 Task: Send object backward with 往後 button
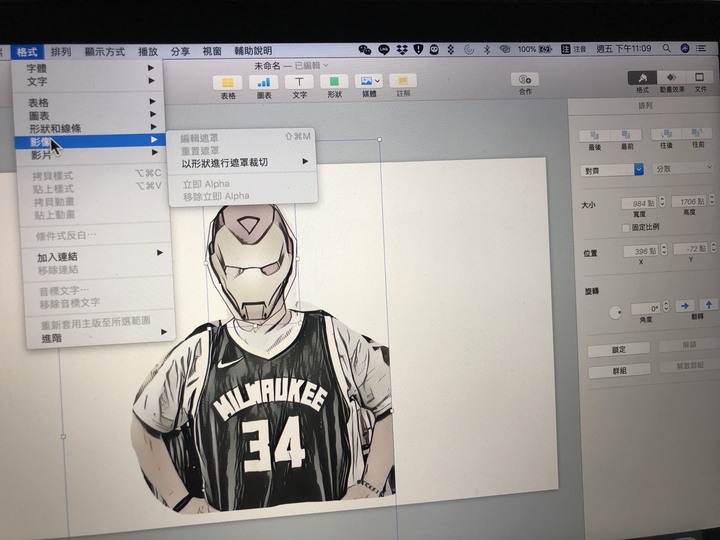[666, 134]
